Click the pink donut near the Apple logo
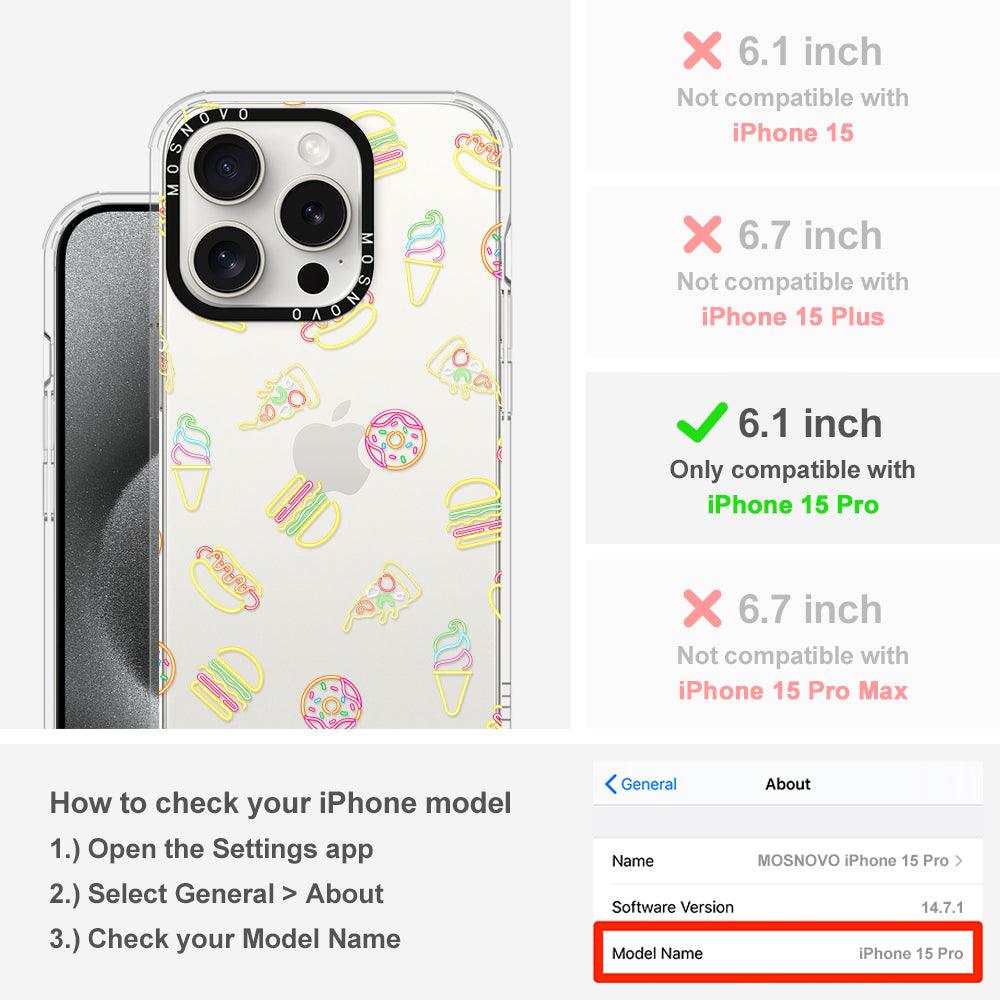 395,440
